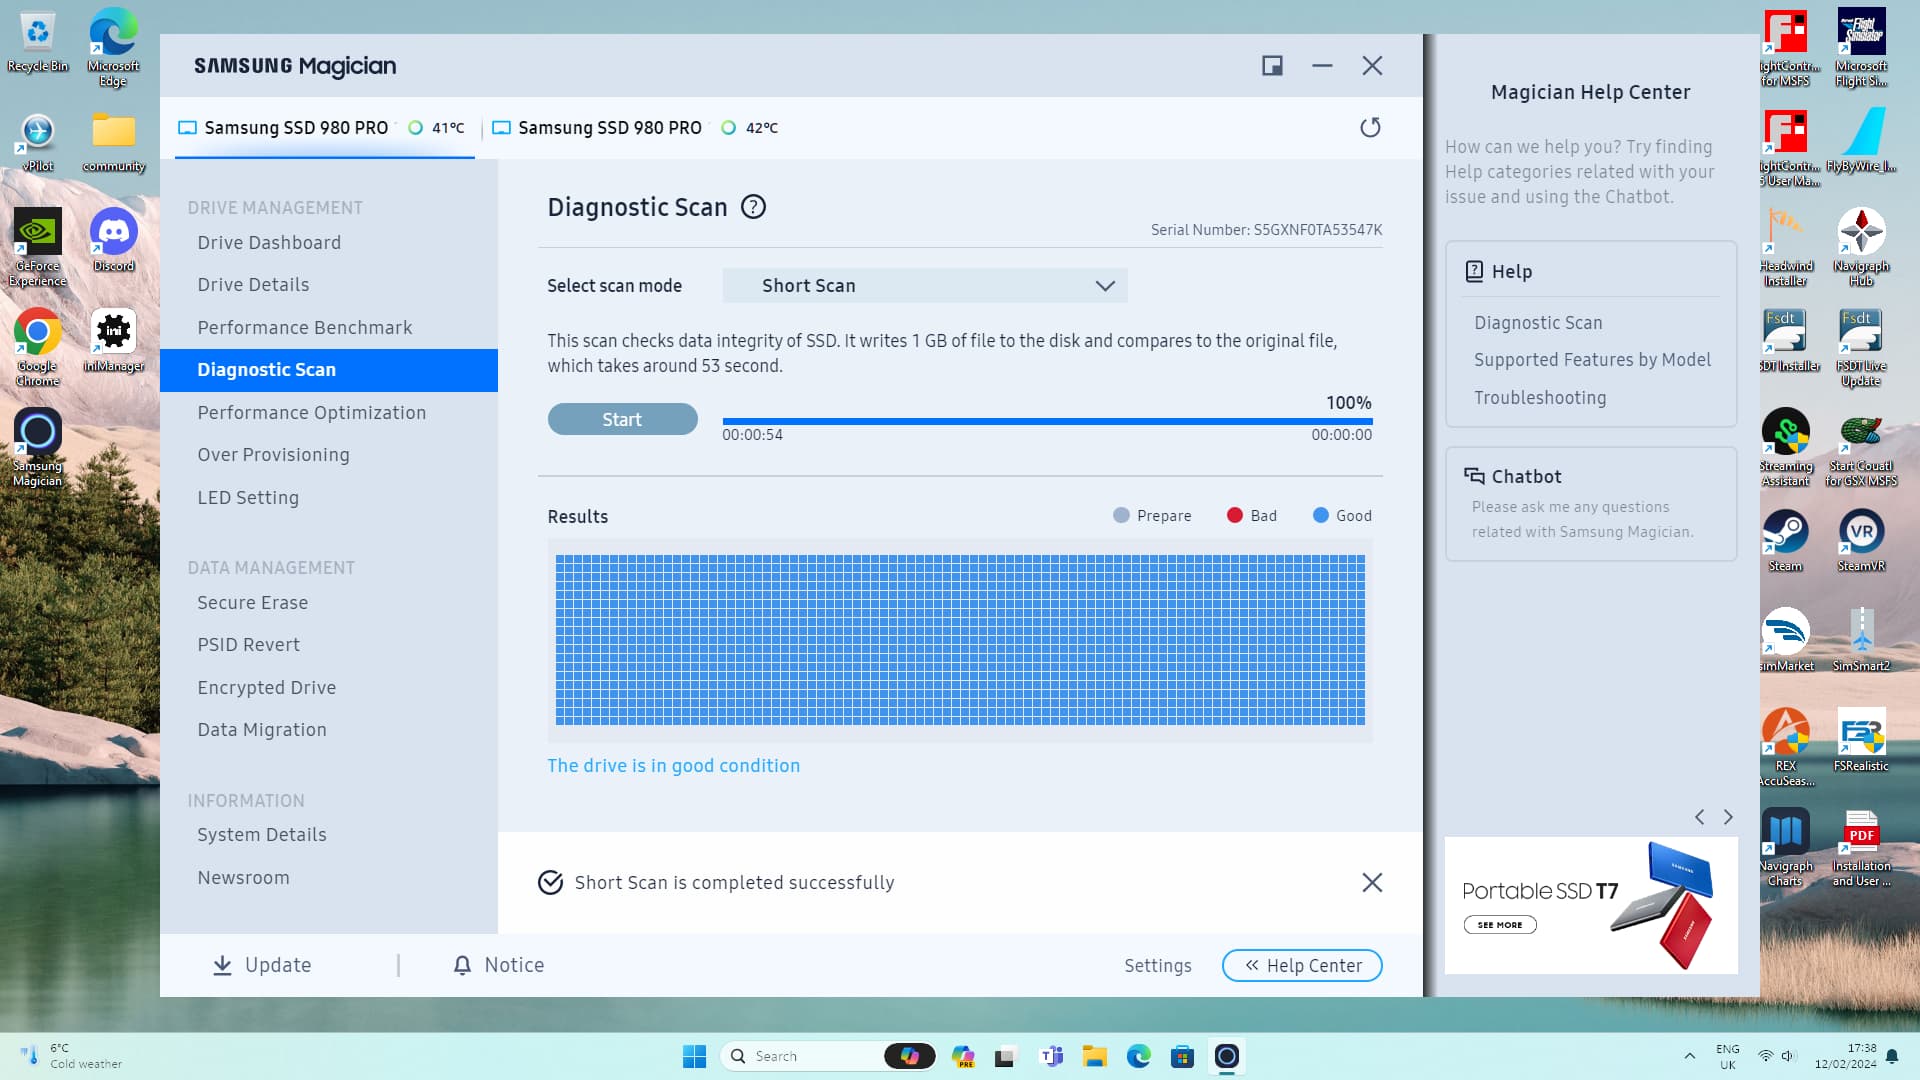Select Secure Erase menu item

252,602
